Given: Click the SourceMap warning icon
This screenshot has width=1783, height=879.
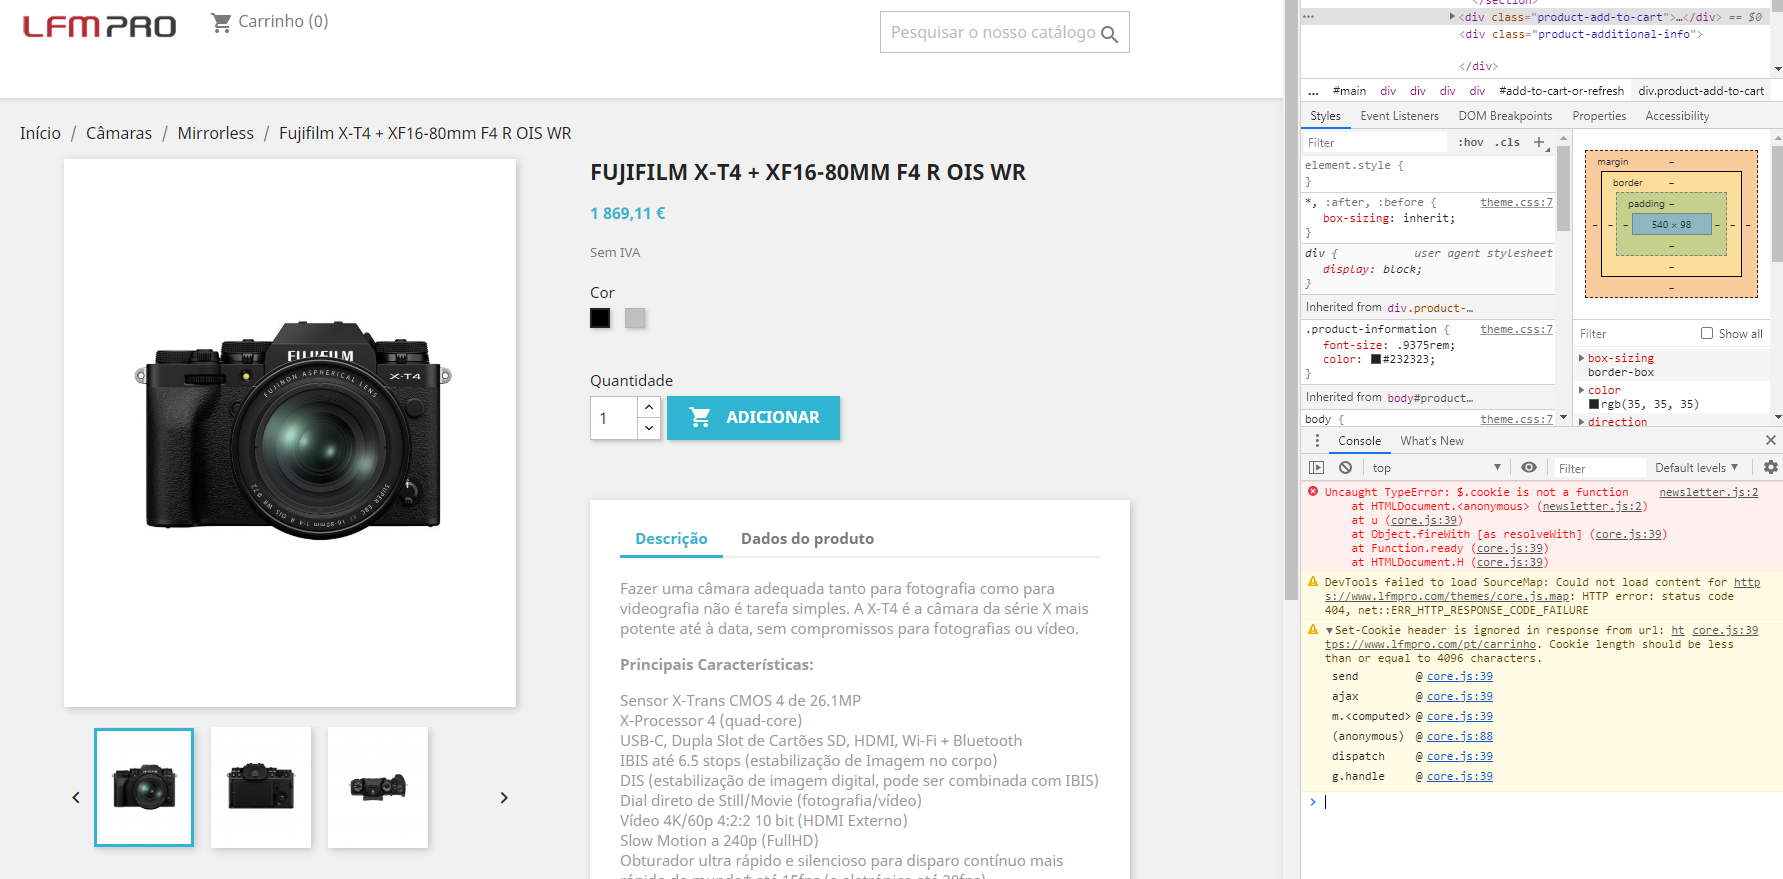Looking at the screenshot, I should point(1313,581).
